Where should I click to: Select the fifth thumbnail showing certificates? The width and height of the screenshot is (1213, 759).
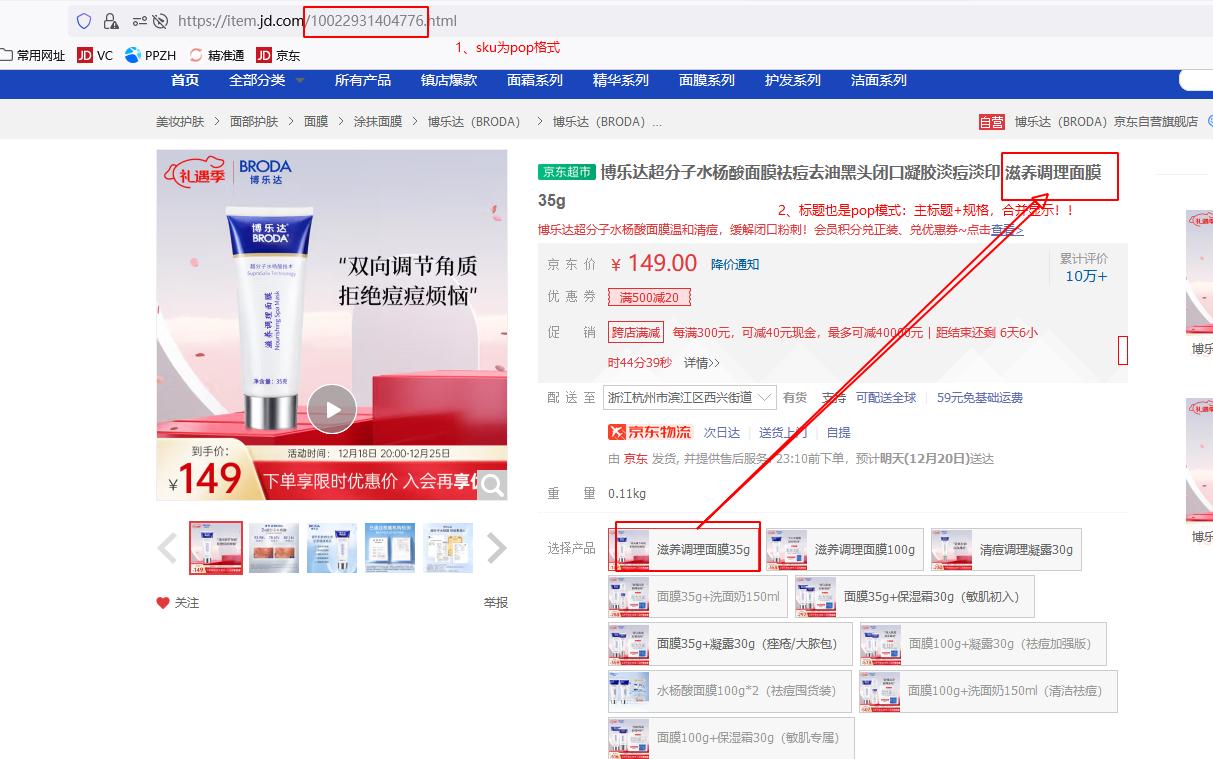(448, 548)
